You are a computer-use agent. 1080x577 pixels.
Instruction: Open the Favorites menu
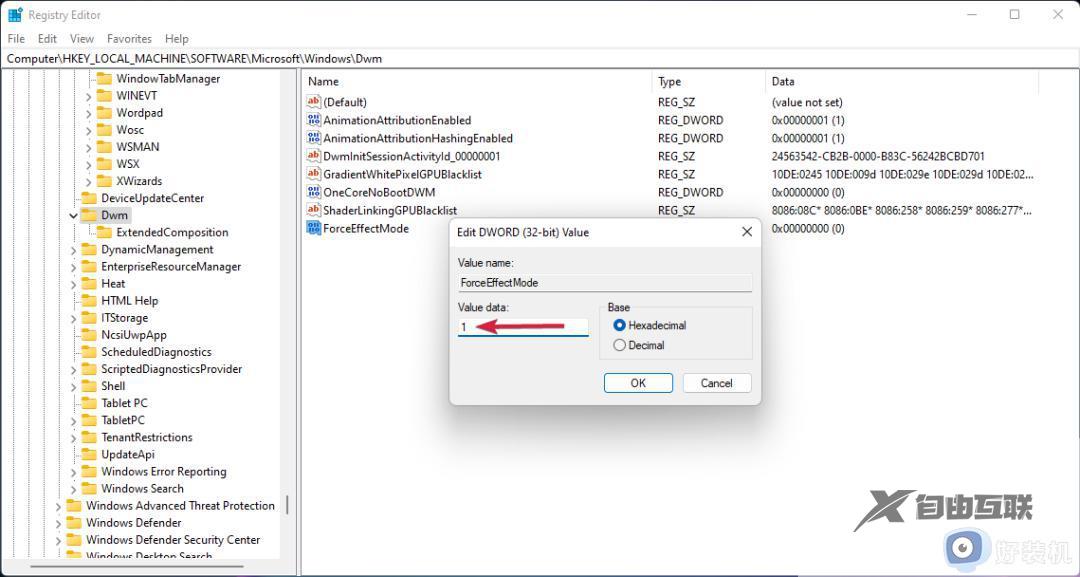point(129,38)
